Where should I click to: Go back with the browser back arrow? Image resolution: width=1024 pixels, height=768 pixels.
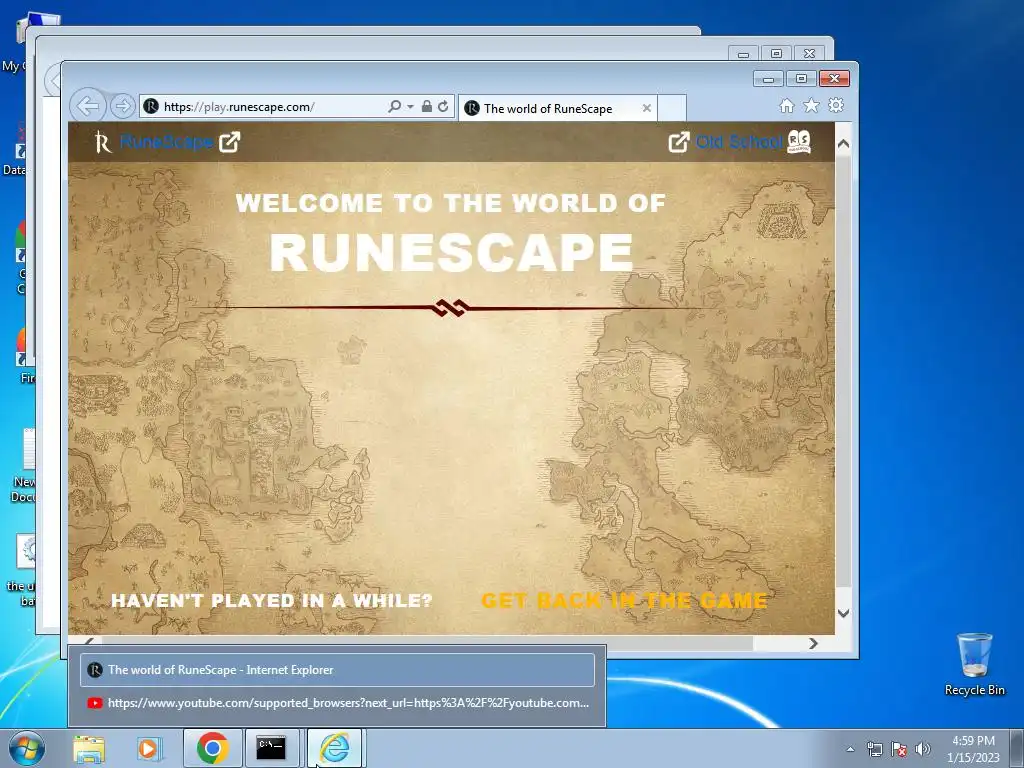[x=88, y=106]
